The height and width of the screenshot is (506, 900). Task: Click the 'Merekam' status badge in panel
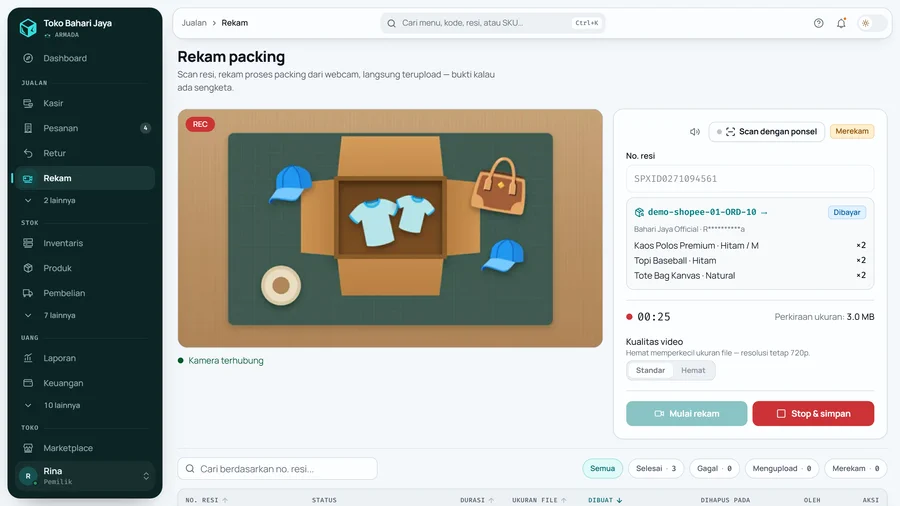click(x=852, y=131)
